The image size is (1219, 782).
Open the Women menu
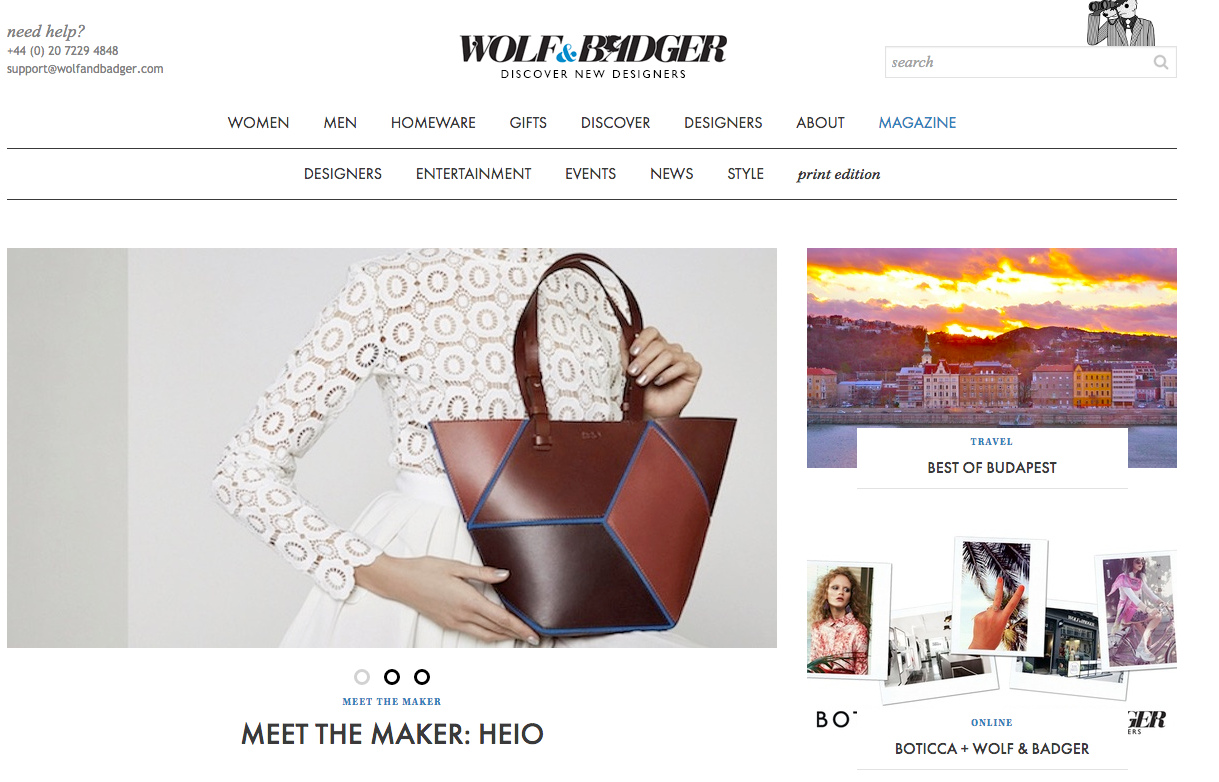[x=258, y=123]
